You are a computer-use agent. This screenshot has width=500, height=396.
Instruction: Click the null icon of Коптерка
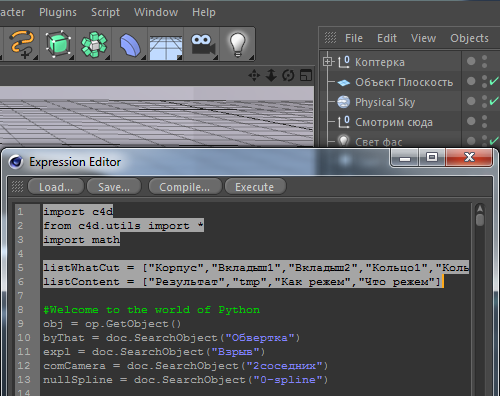pyautogui.click(x=344, y=62)
